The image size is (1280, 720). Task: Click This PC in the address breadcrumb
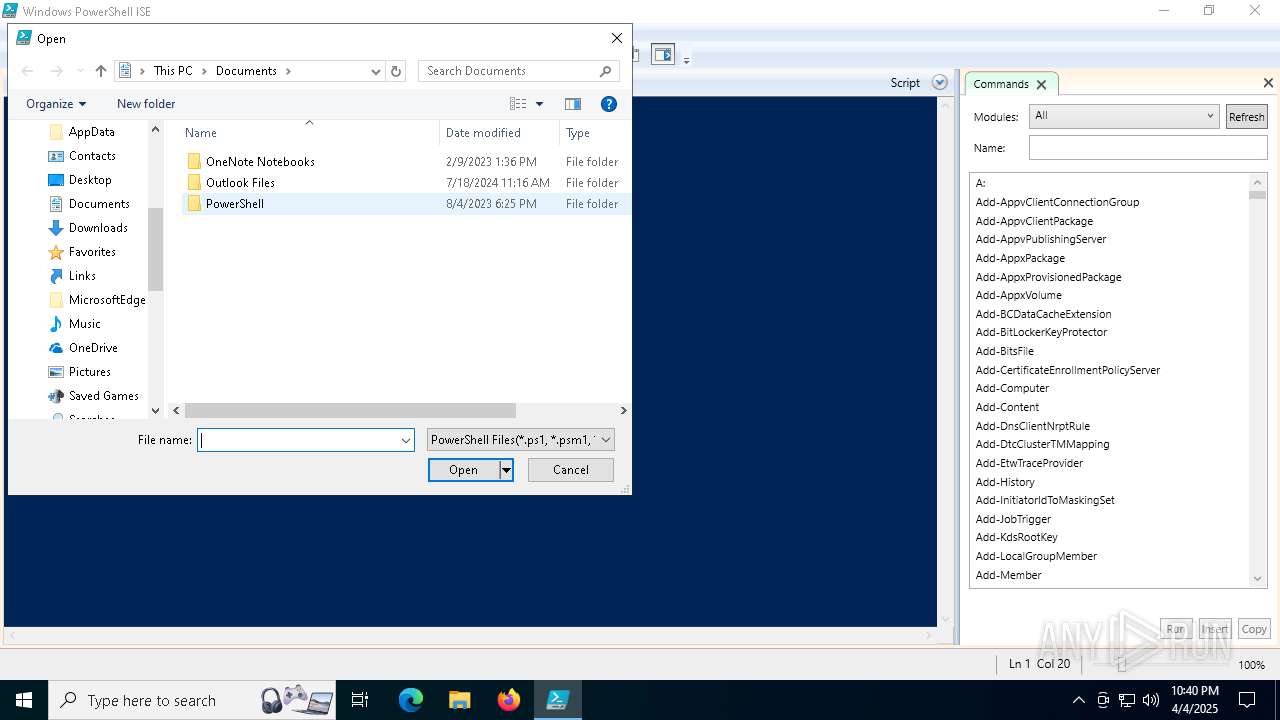coord(173,71)
